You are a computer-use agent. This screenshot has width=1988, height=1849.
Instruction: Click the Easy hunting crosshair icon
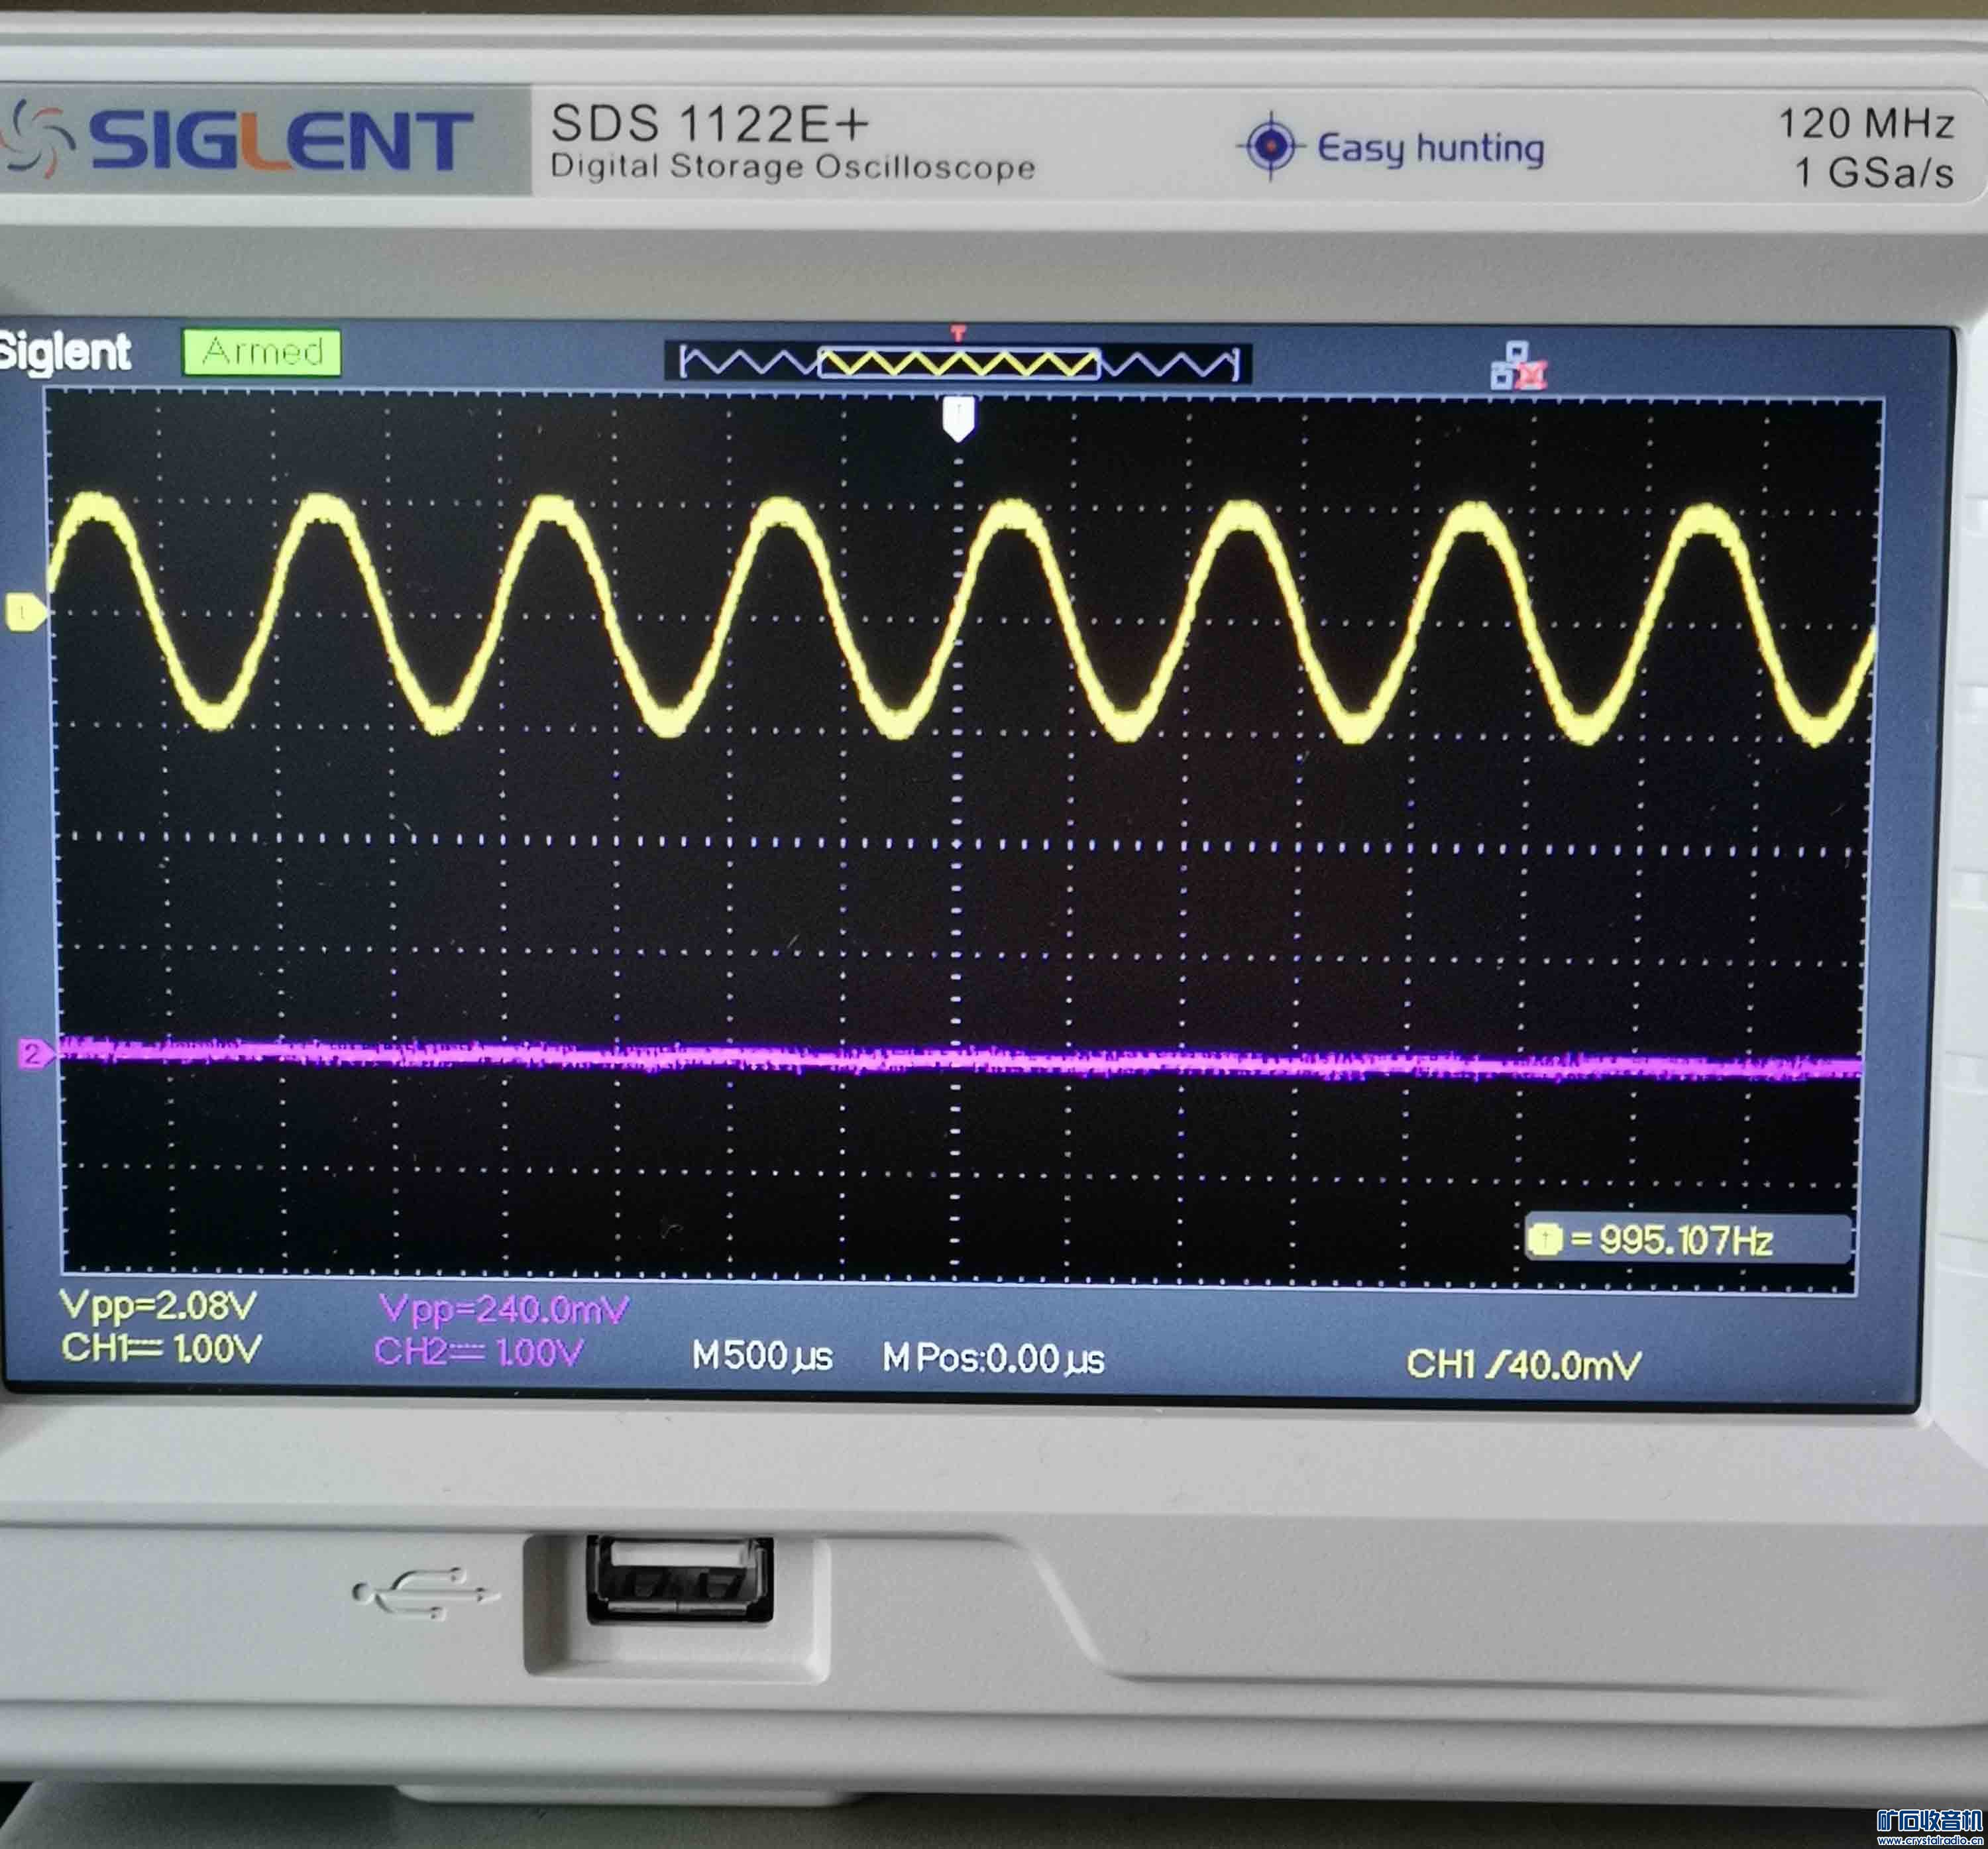(1270, 146)
